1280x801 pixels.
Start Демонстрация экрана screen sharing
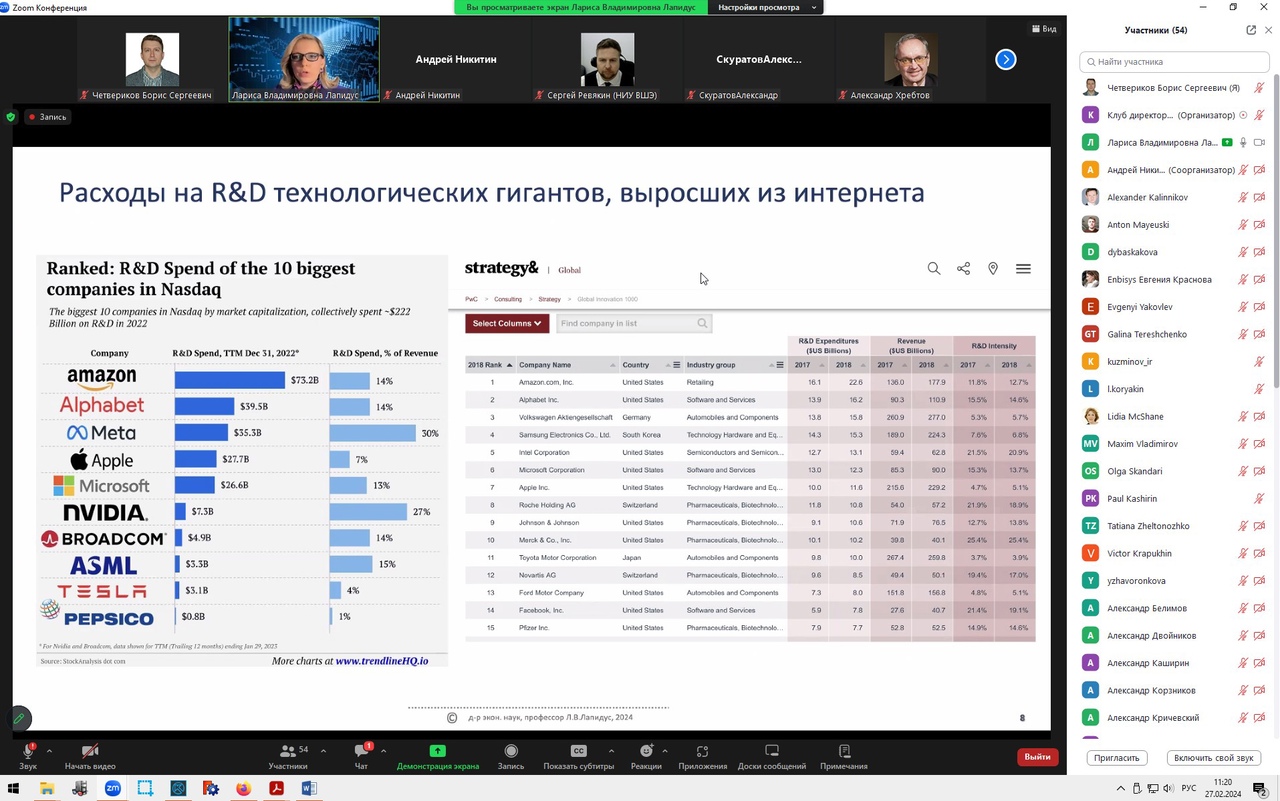point(438,756)
